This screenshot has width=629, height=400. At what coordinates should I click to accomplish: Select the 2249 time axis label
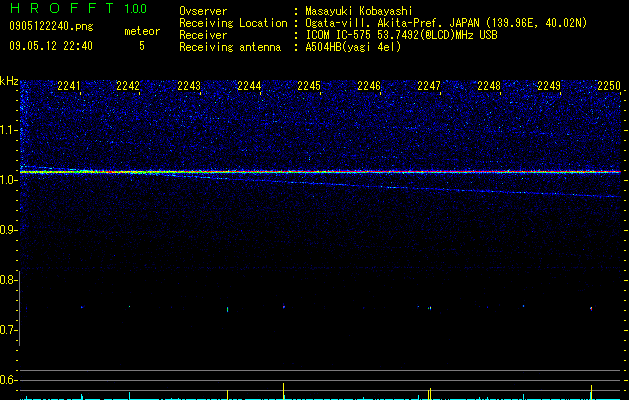(x=549, y=85)
